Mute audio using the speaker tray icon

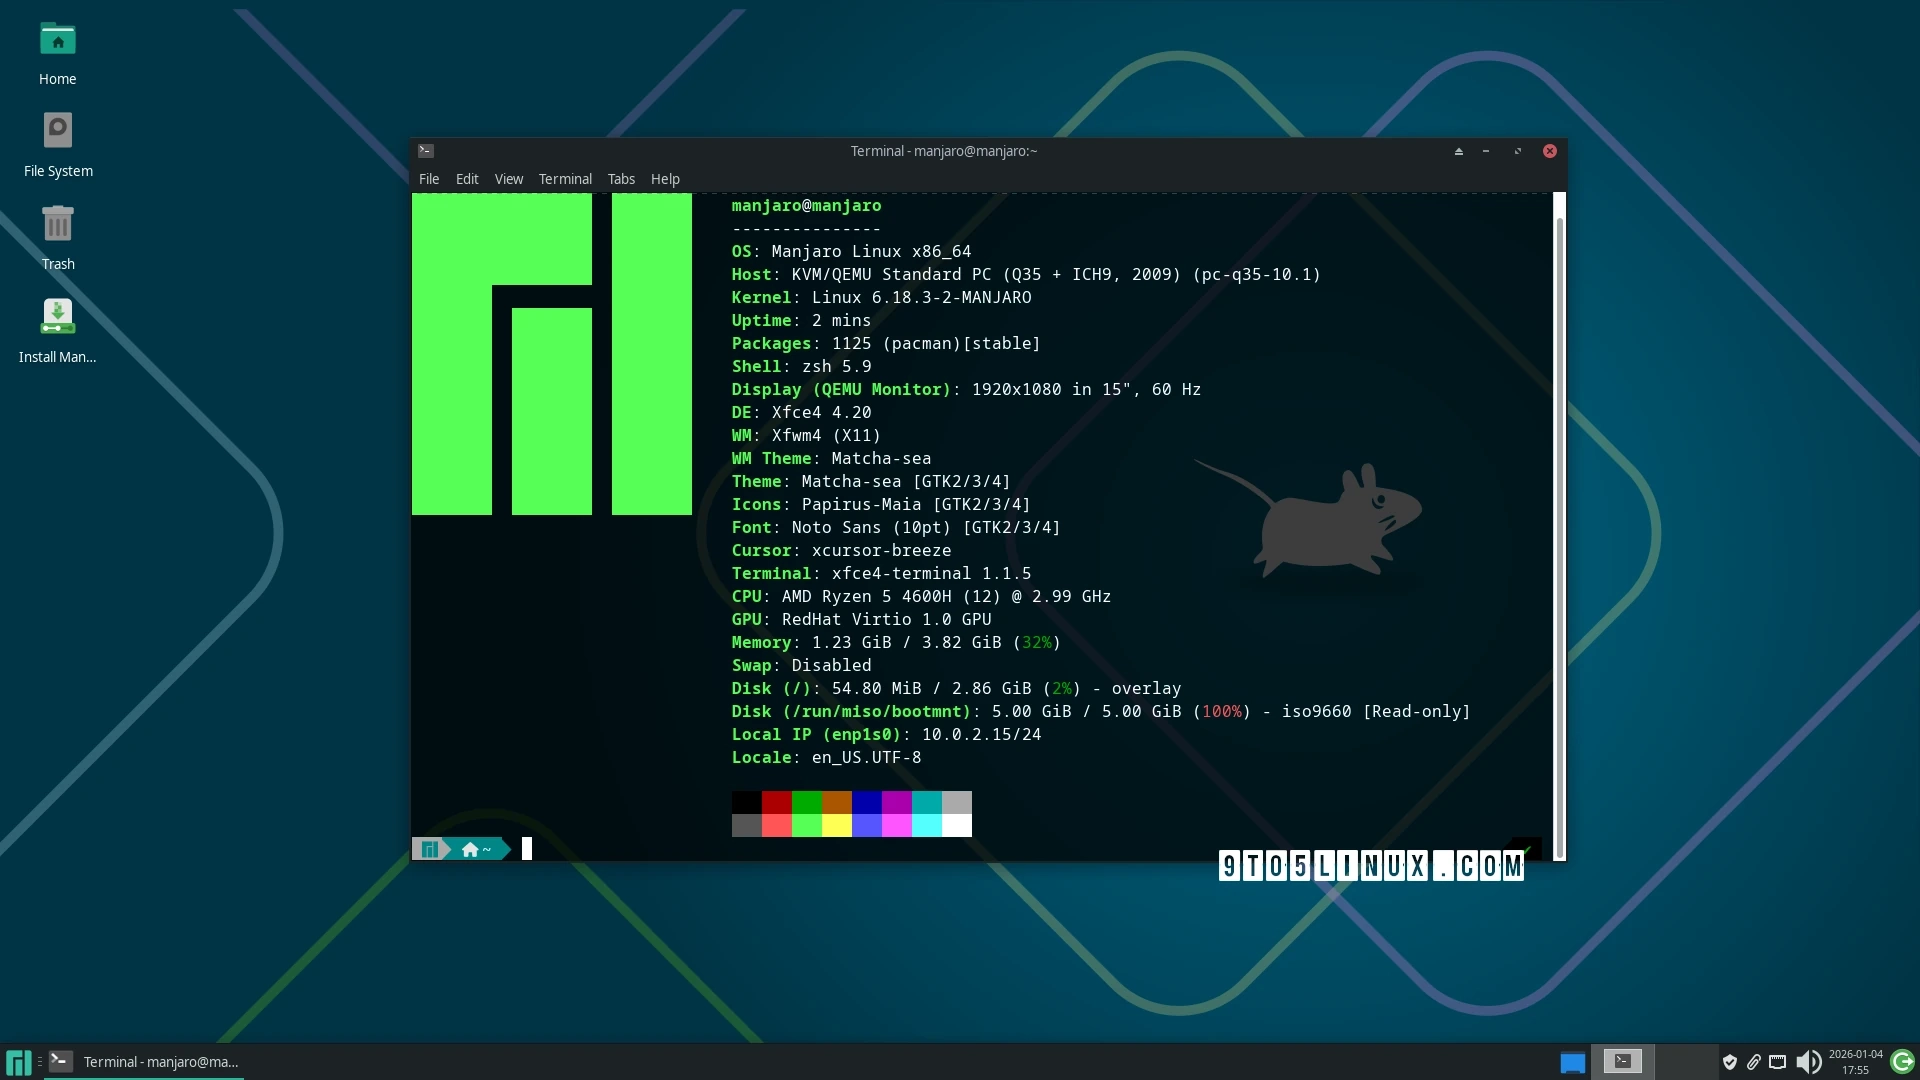[1810, 1062]
